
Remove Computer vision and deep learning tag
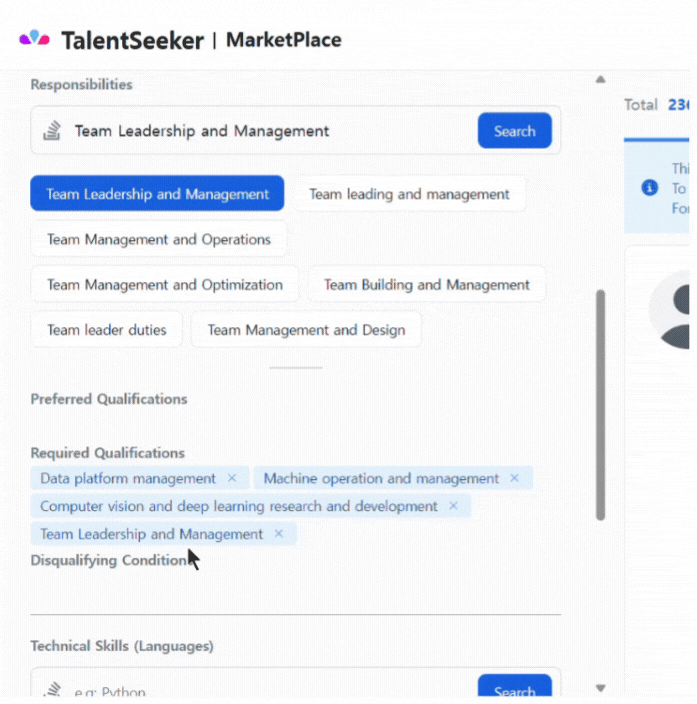453,506
